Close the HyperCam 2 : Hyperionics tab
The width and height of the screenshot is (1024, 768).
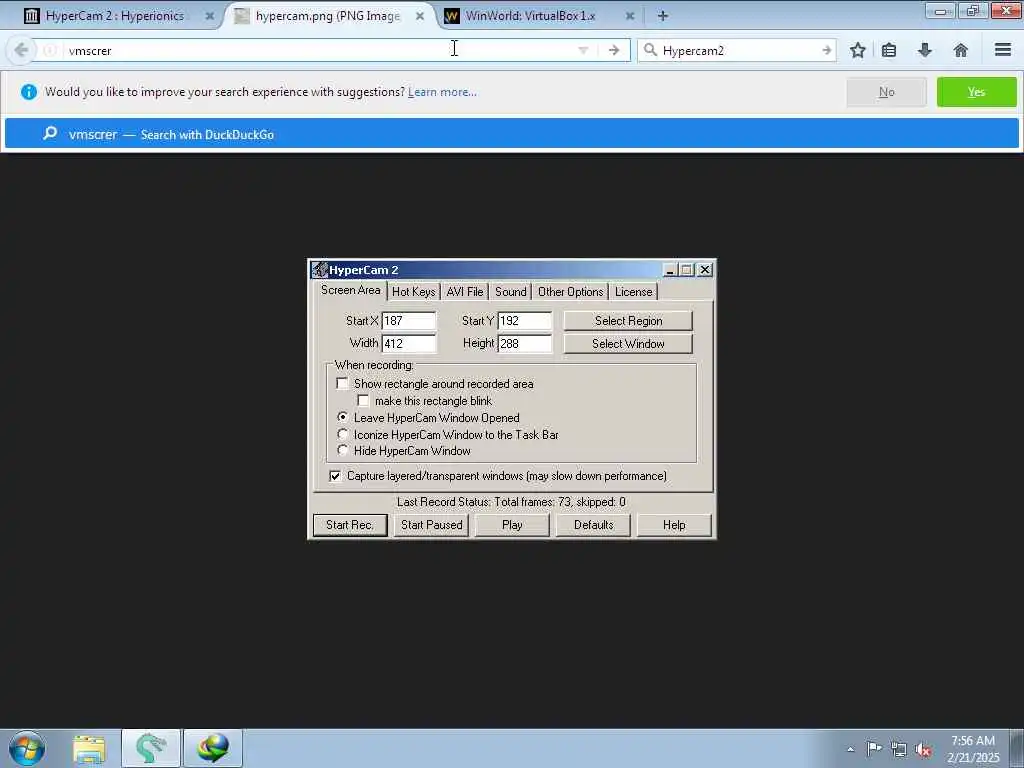click(x=210, y=16)
